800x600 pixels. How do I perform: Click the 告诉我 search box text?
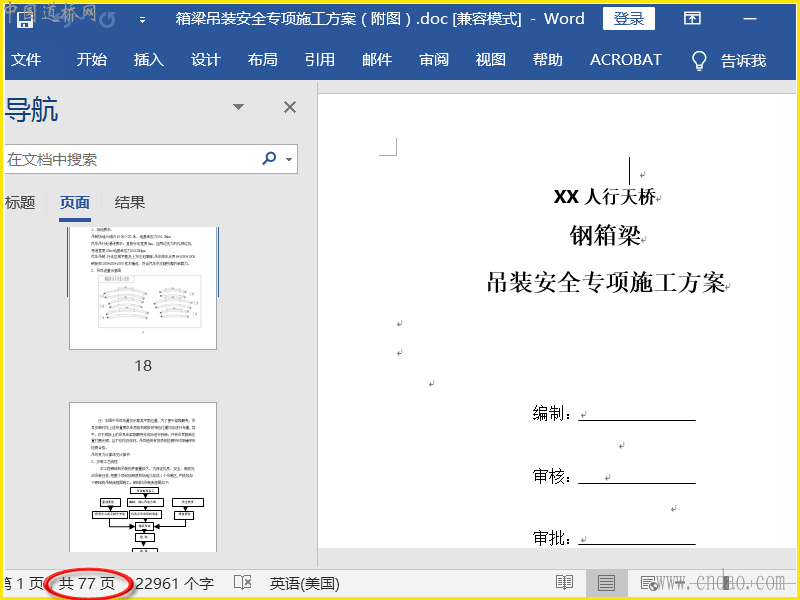click(743, 61)
